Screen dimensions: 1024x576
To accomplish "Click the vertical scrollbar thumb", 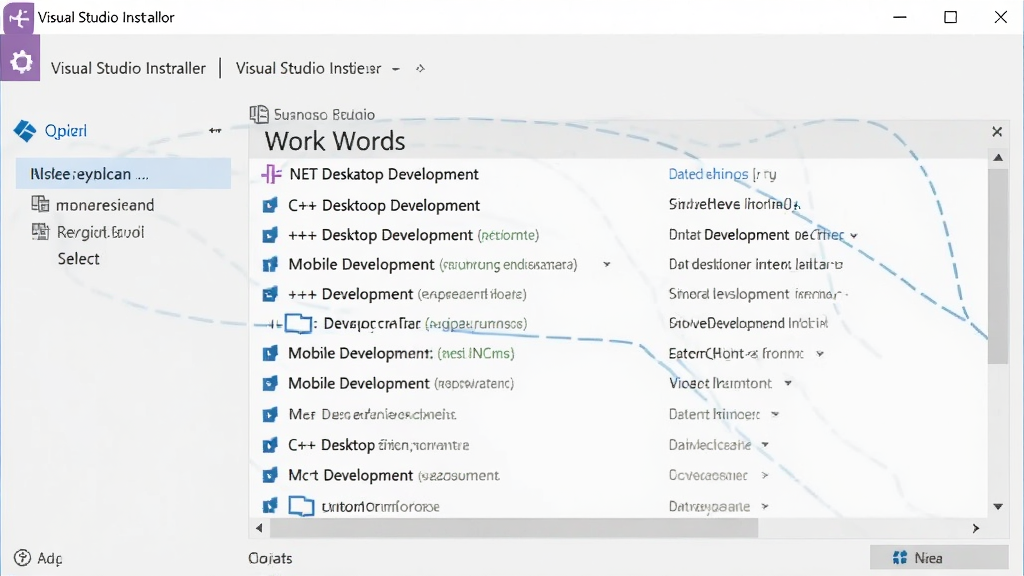I will coord(998,266).
